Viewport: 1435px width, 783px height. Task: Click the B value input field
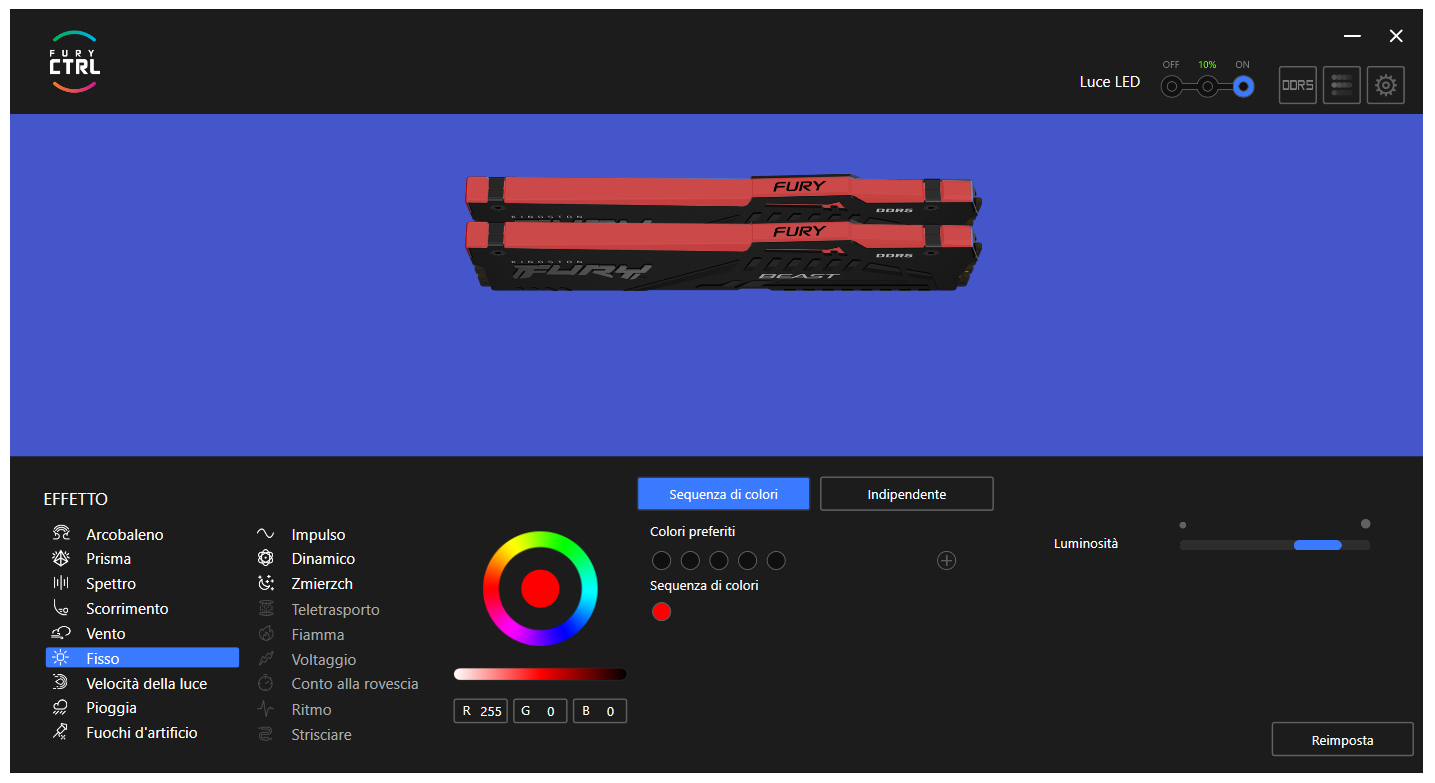pyautogui.click(x=600, y=711)
